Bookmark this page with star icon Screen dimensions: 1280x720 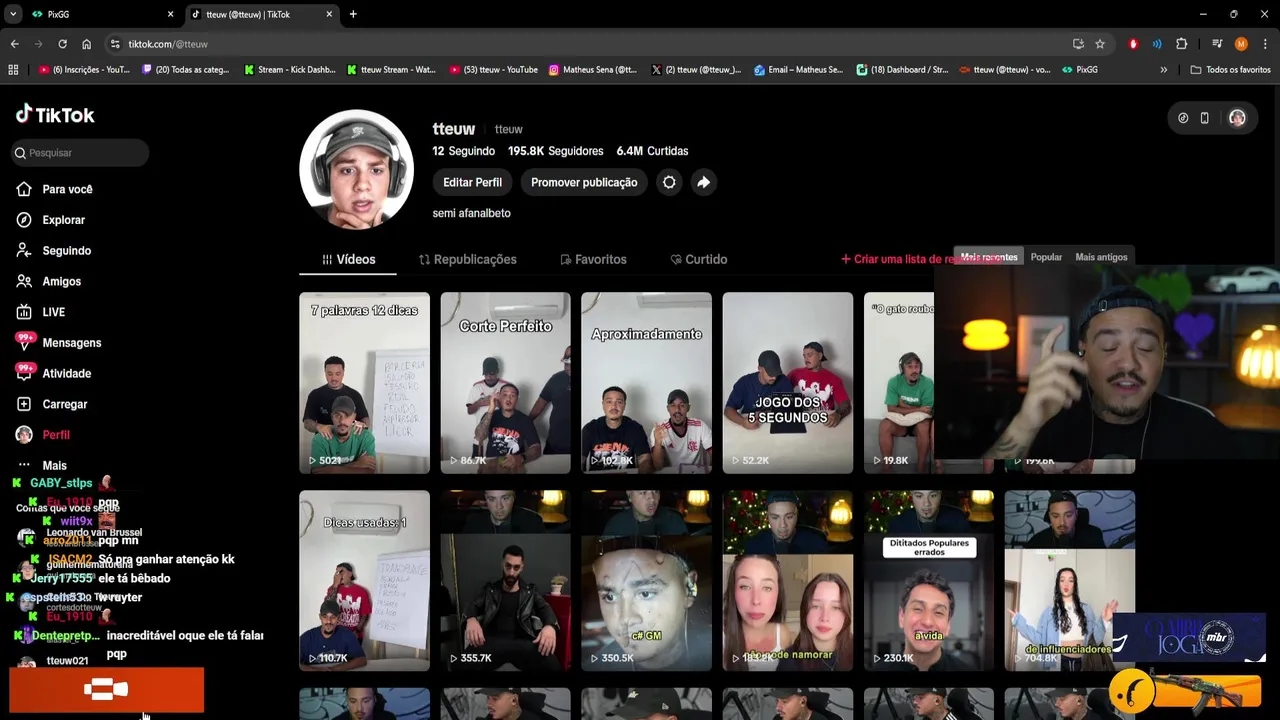tap(1100, 44)
